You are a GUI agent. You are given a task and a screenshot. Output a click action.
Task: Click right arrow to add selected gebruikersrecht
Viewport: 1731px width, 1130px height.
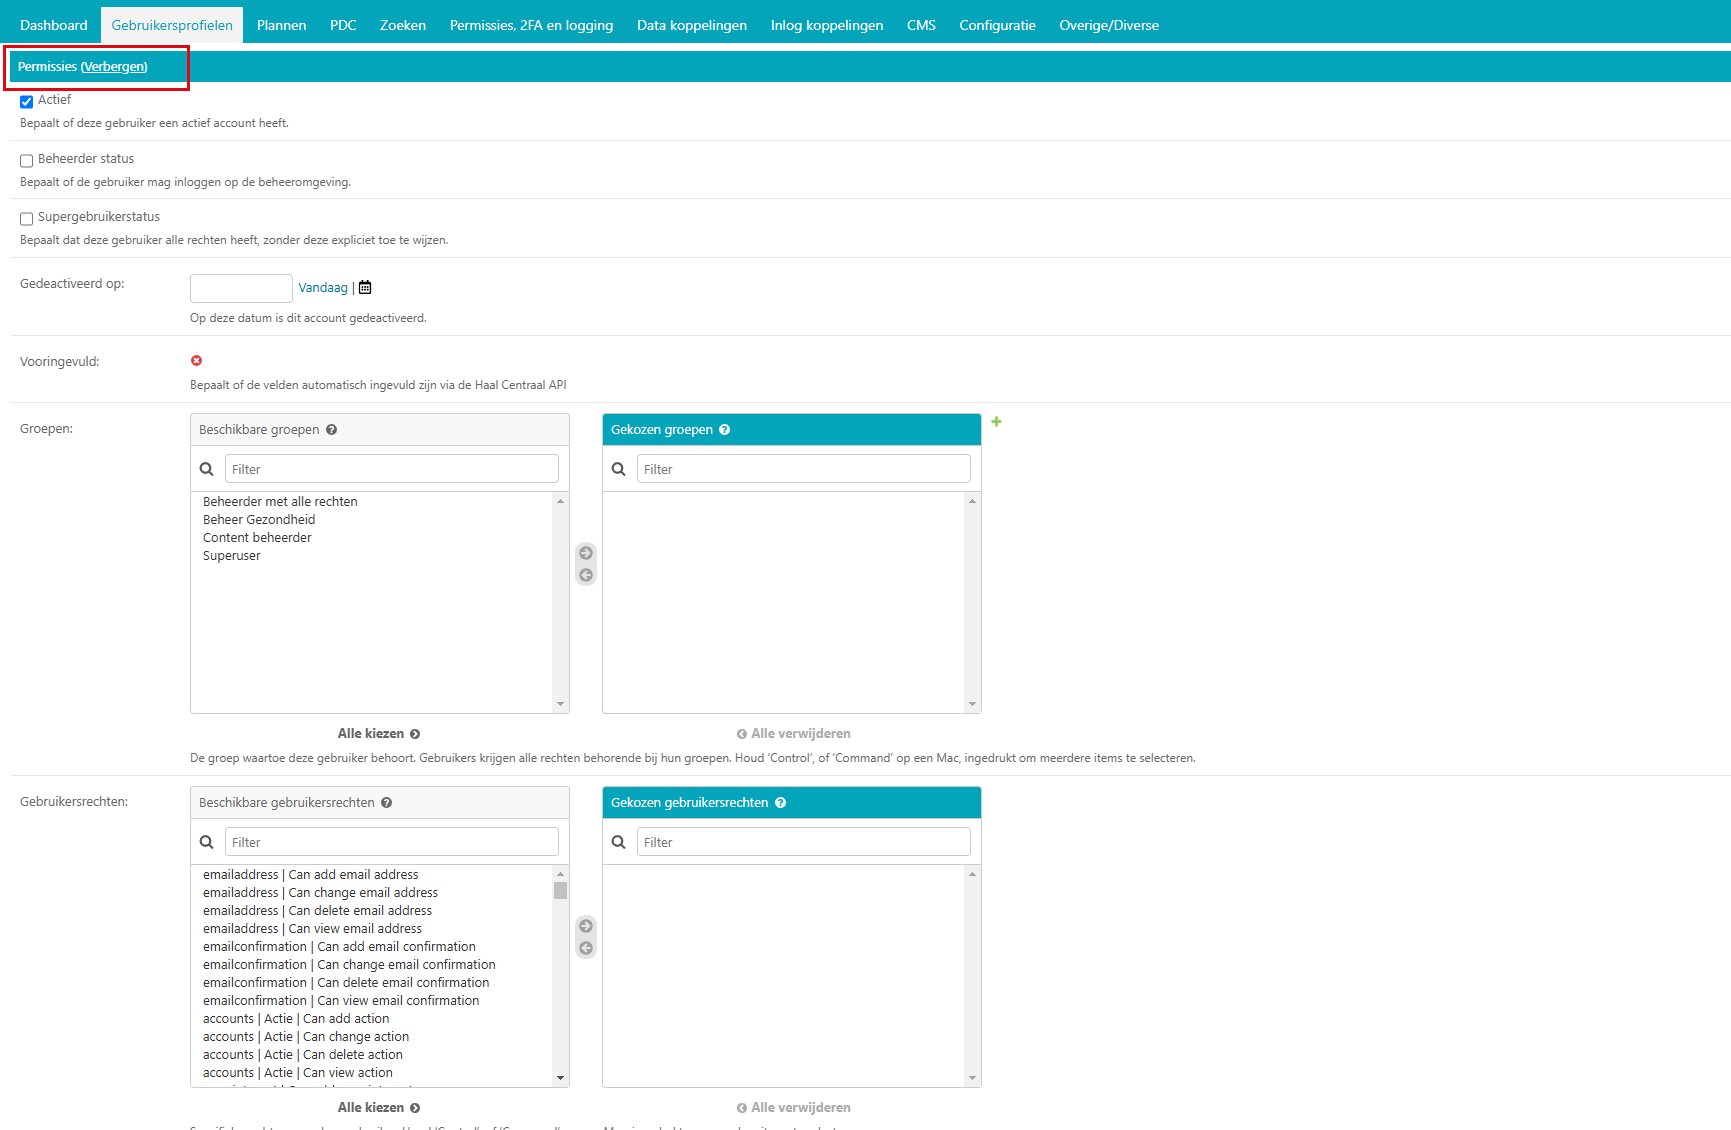click(586, 926)
